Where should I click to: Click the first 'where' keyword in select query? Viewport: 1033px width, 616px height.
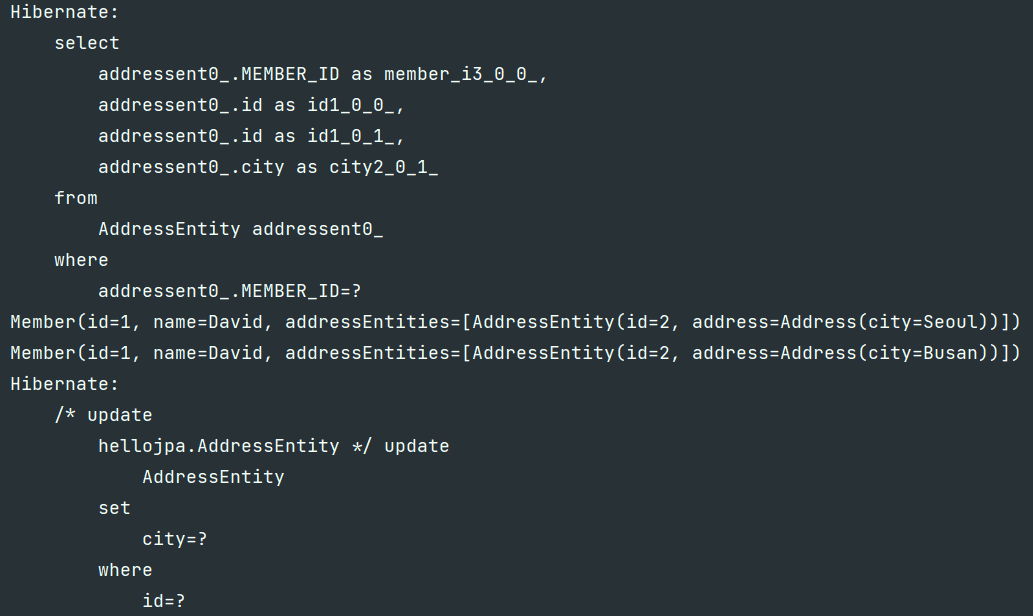81,260
